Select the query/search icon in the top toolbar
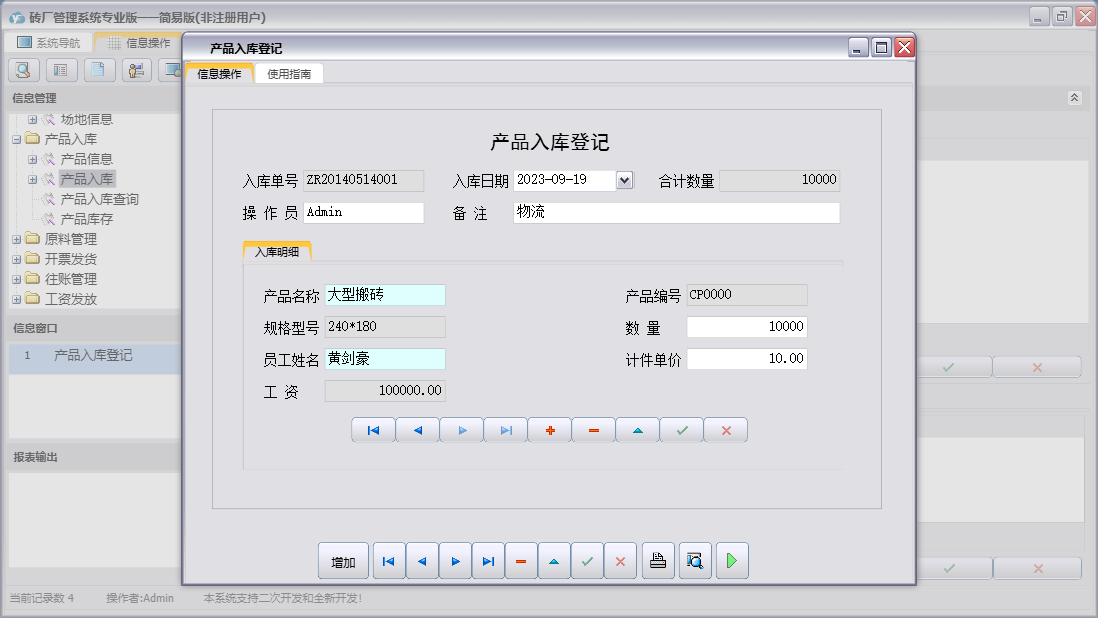 (22, 70)
